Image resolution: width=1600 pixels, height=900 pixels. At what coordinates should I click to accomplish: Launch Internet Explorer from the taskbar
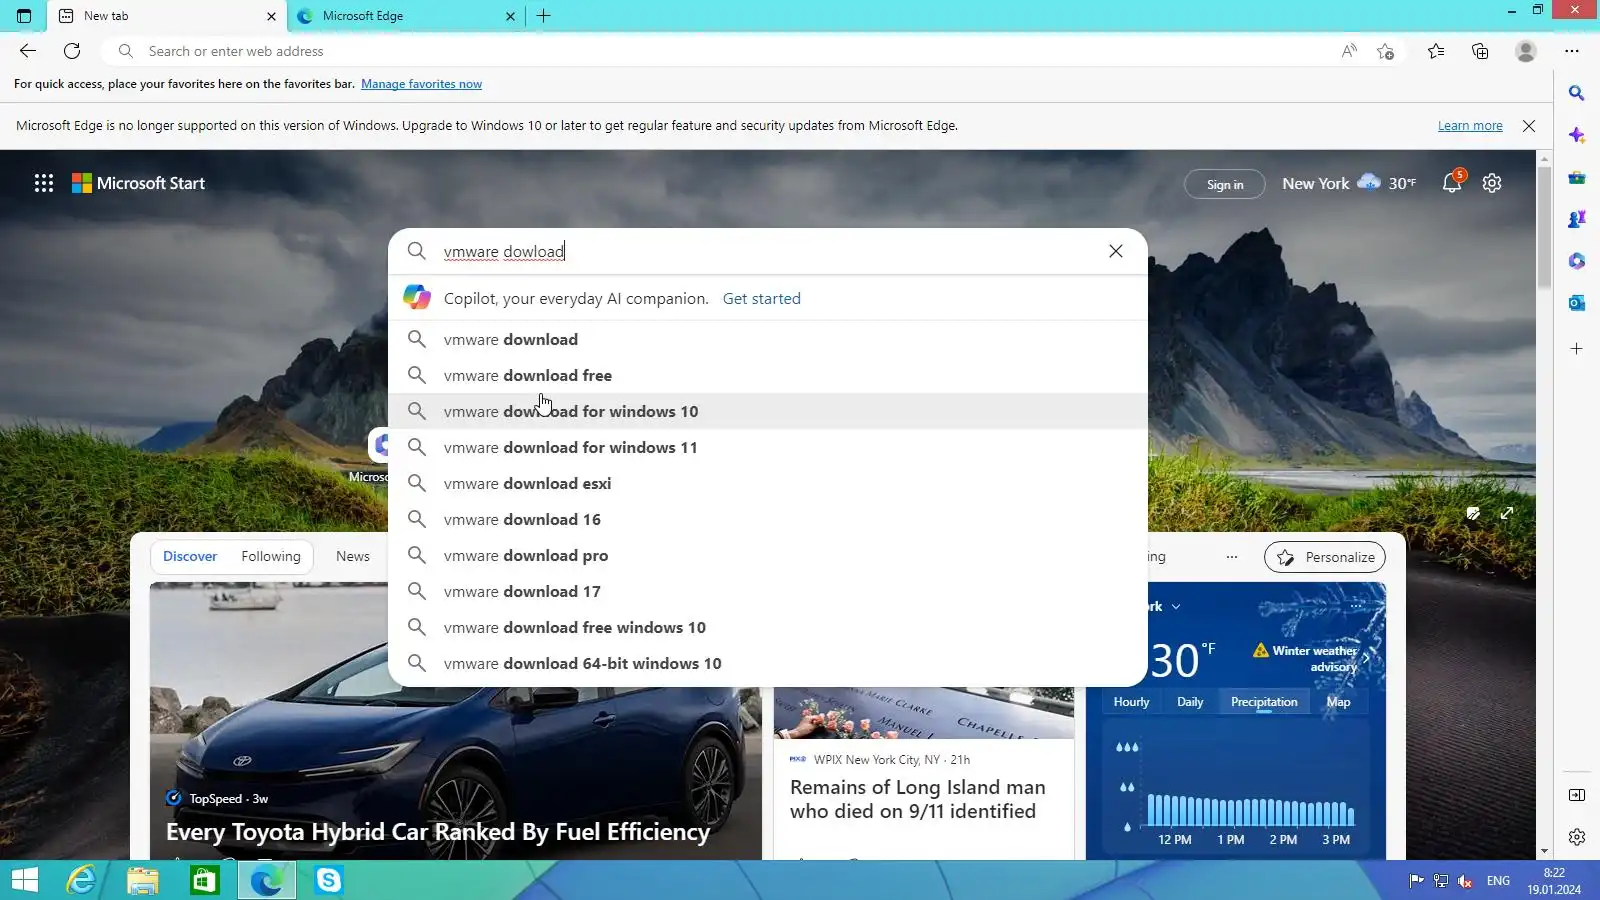point(81,880)
